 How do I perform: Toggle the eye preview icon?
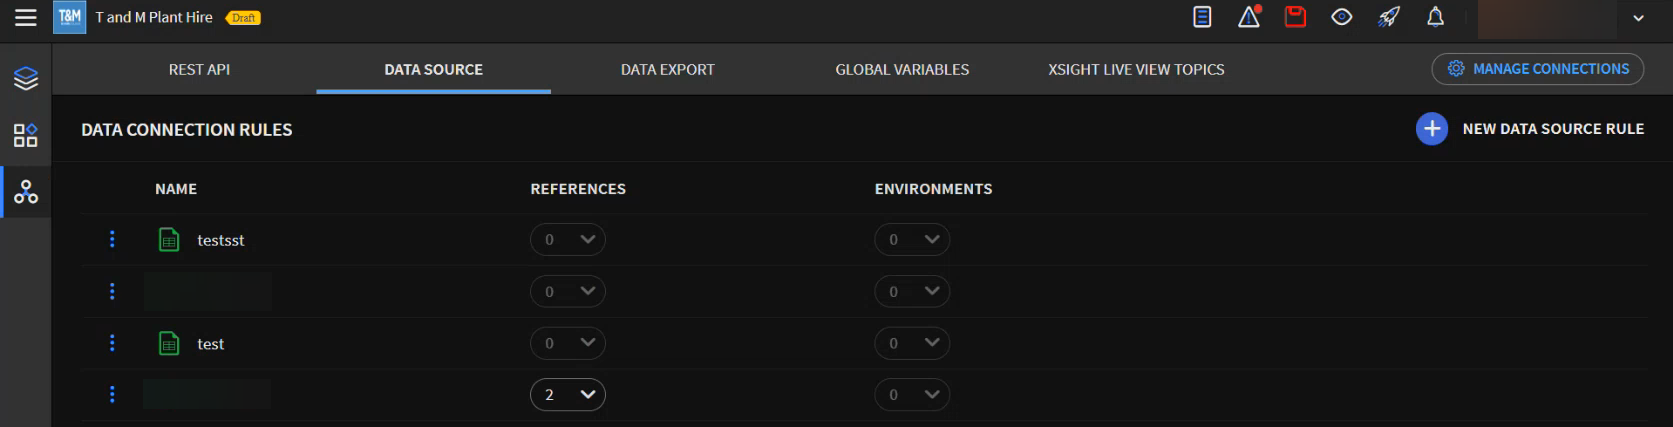(x=1342, y=17)
